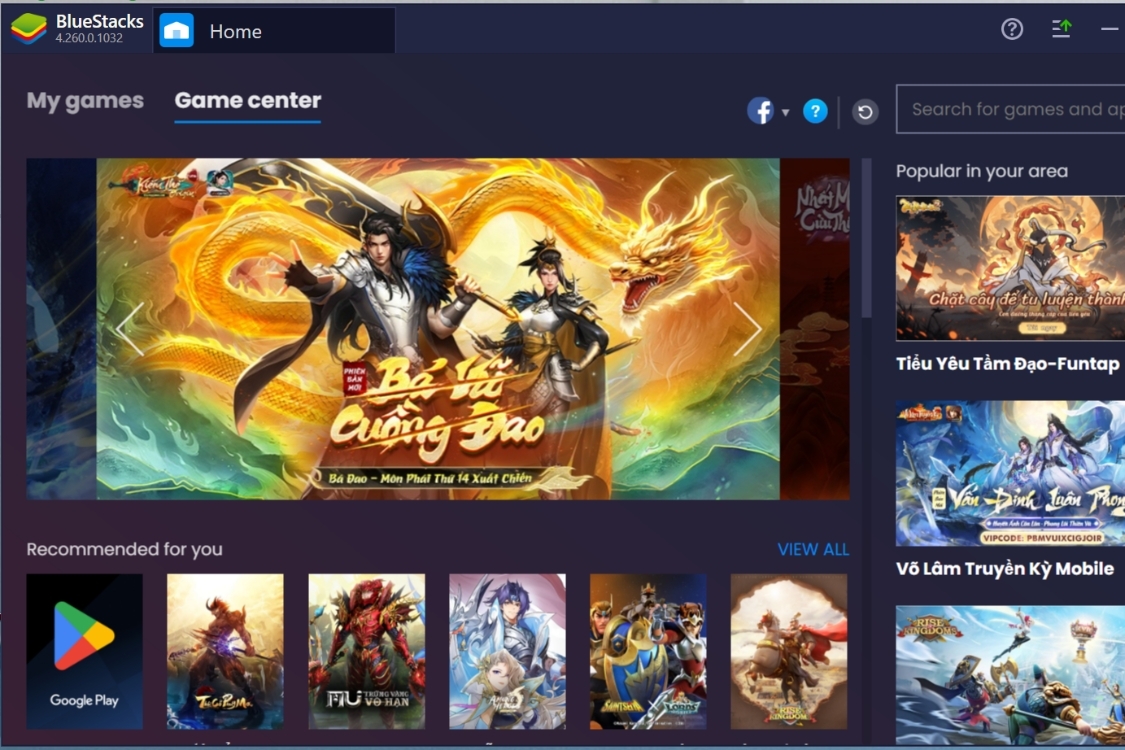The image size is (1125, 750).
Task: Switch to the My games tab
Action: (x=85, y=100)
